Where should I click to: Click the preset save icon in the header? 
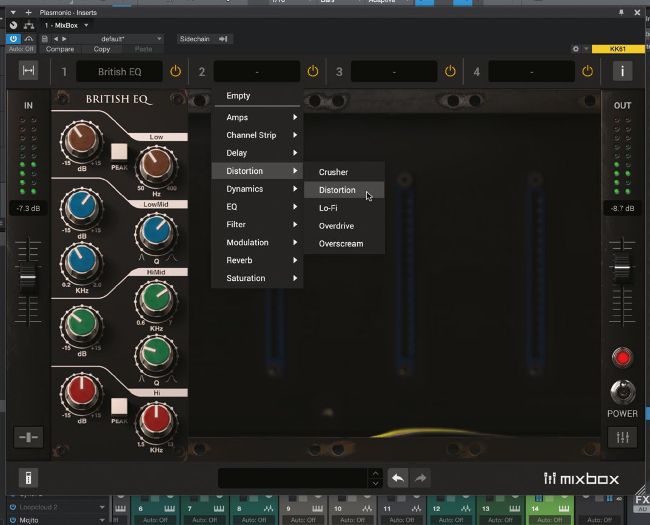pos(44,39)
